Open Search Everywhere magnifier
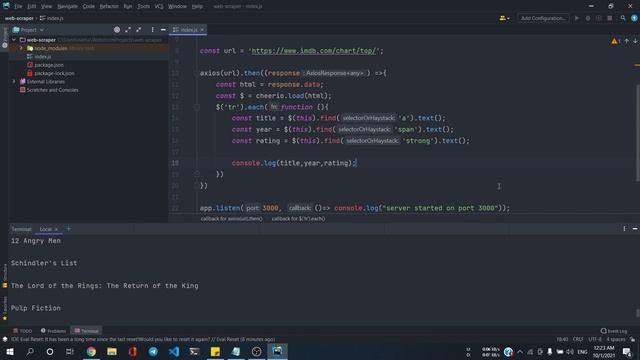The height and width of the screenshot is (360, 640). 623,18
